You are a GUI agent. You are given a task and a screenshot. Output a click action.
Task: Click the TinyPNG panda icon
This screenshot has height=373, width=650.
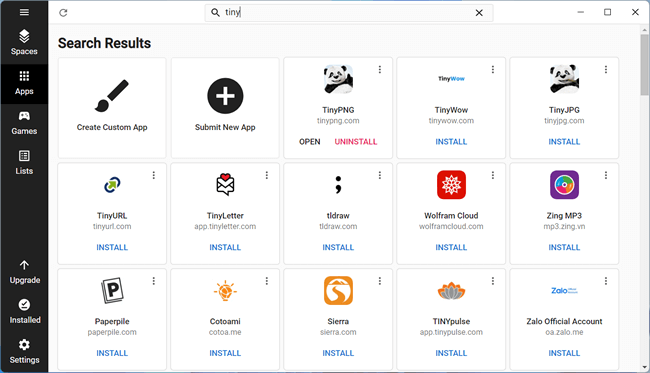[338, 79]
